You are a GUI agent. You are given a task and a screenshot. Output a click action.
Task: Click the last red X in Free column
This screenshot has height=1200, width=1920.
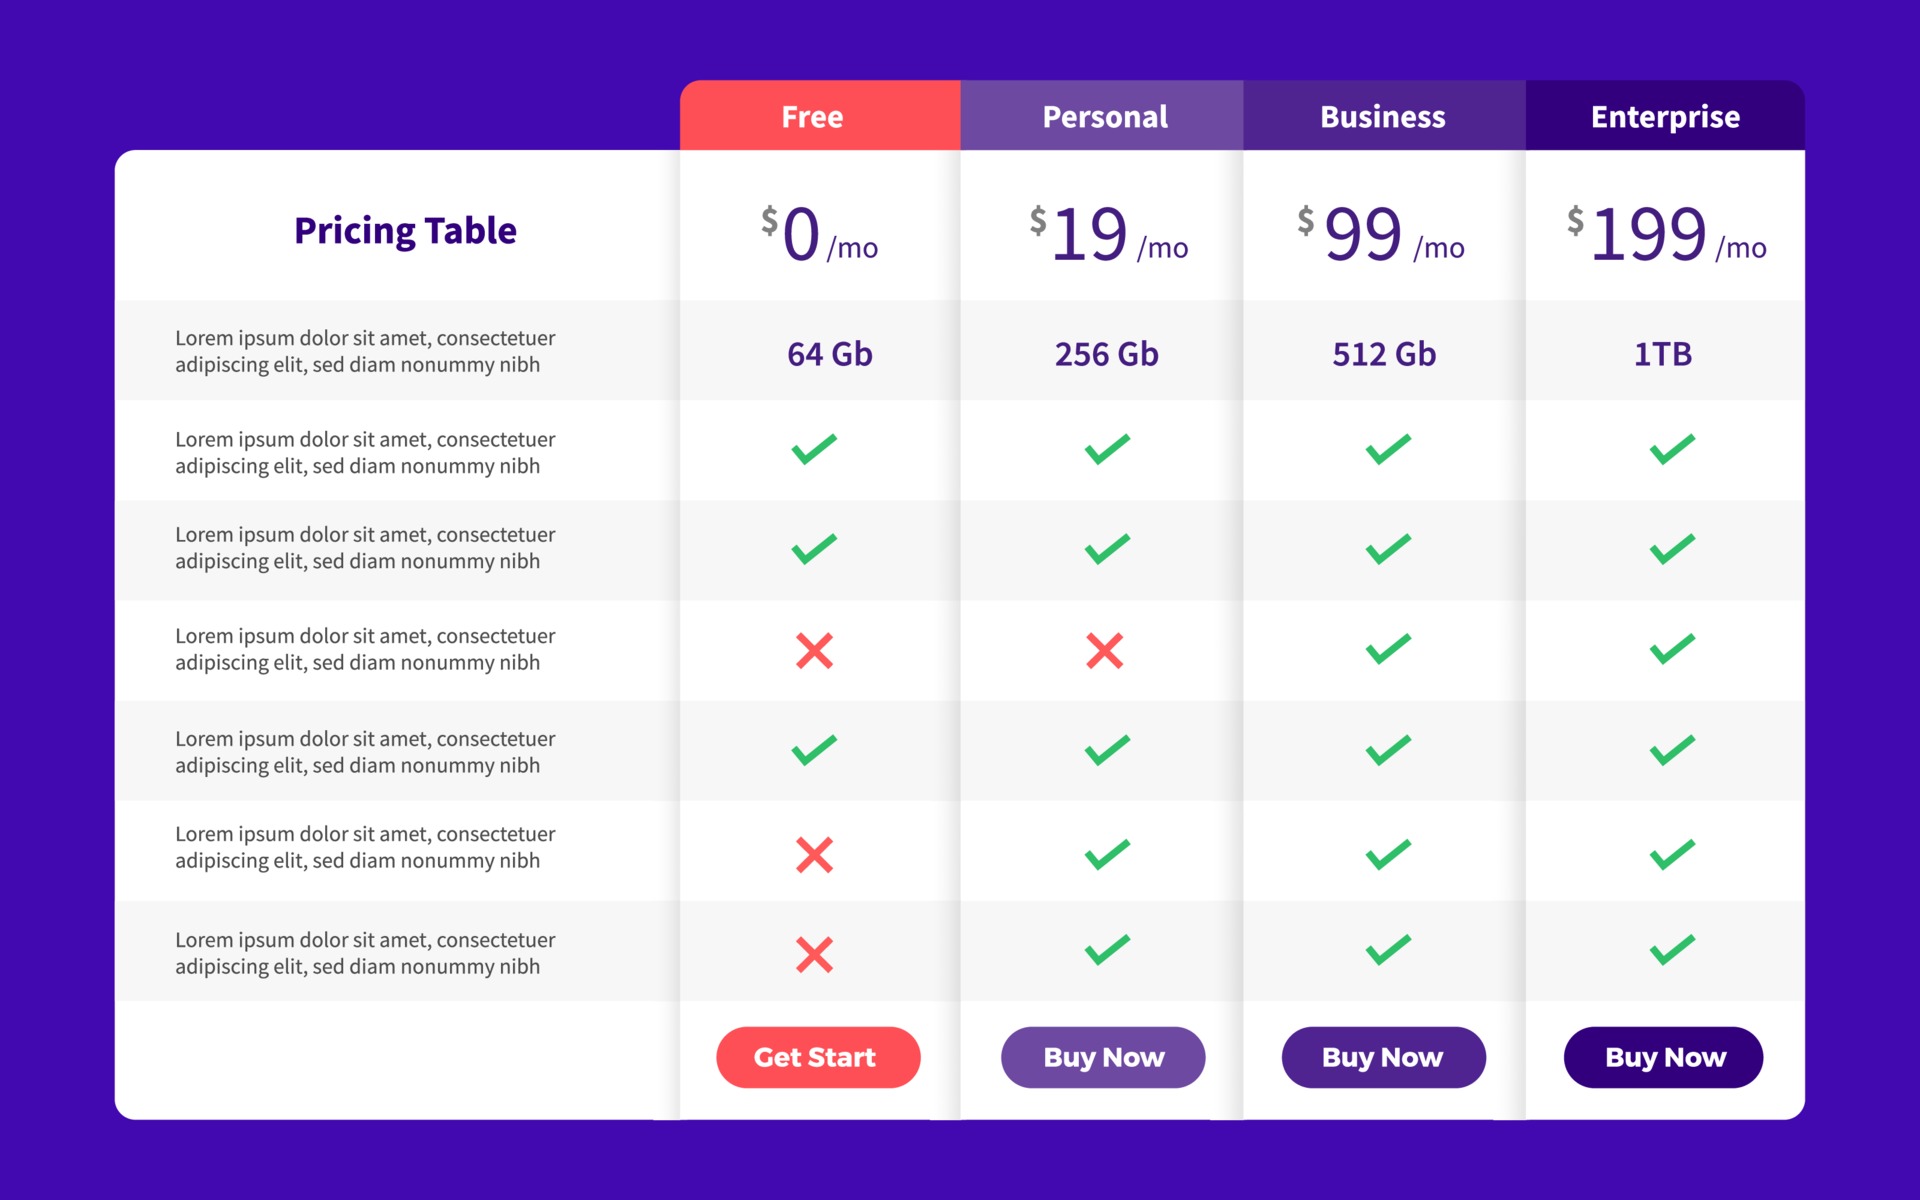816,953
